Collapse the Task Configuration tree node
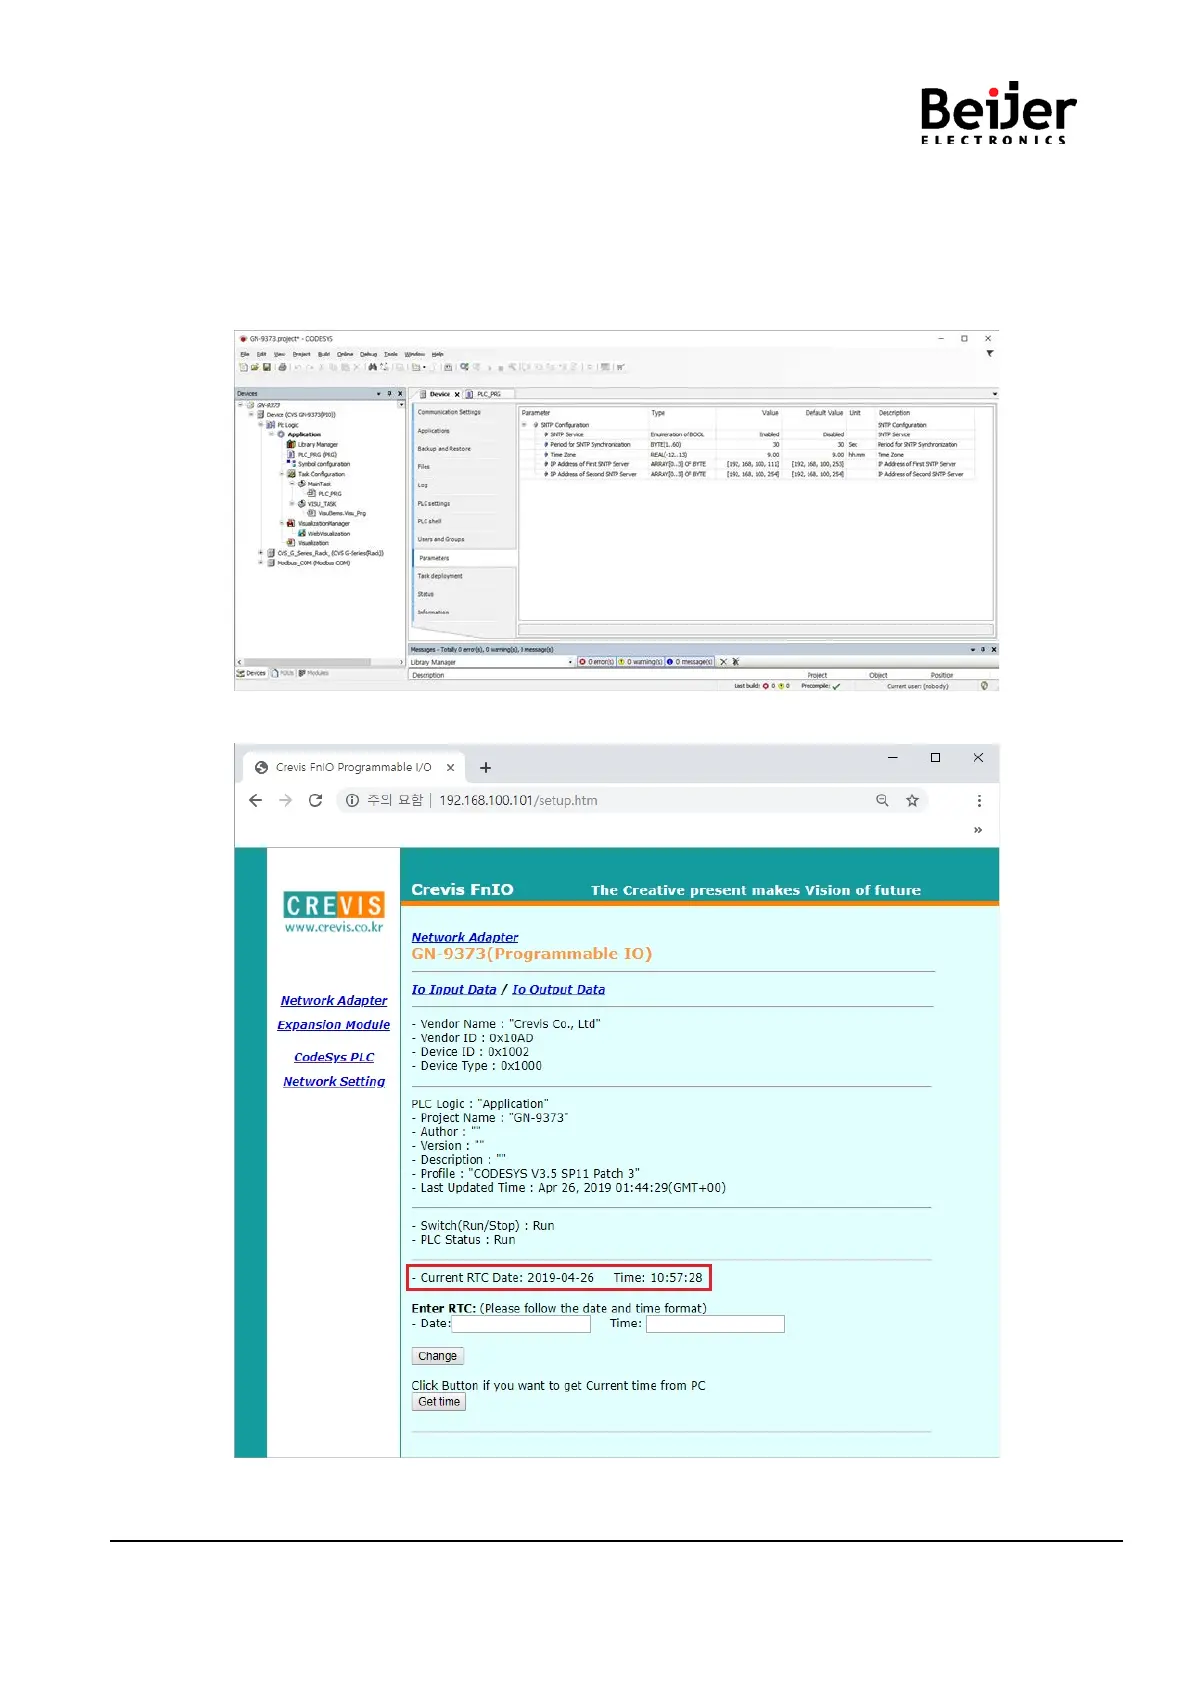This screenshot has height=1684, width=1191. [x=281, y=474]
